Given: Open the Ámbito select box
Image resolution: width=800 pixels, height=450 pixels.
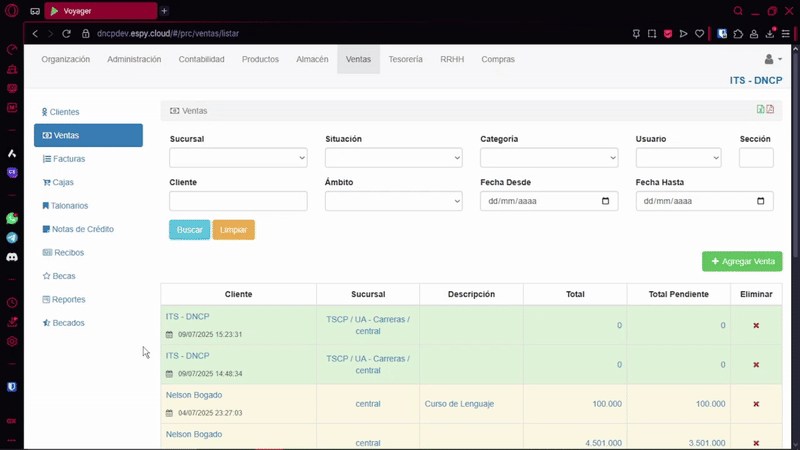Looking at the screenshot, I should (393, 201).
